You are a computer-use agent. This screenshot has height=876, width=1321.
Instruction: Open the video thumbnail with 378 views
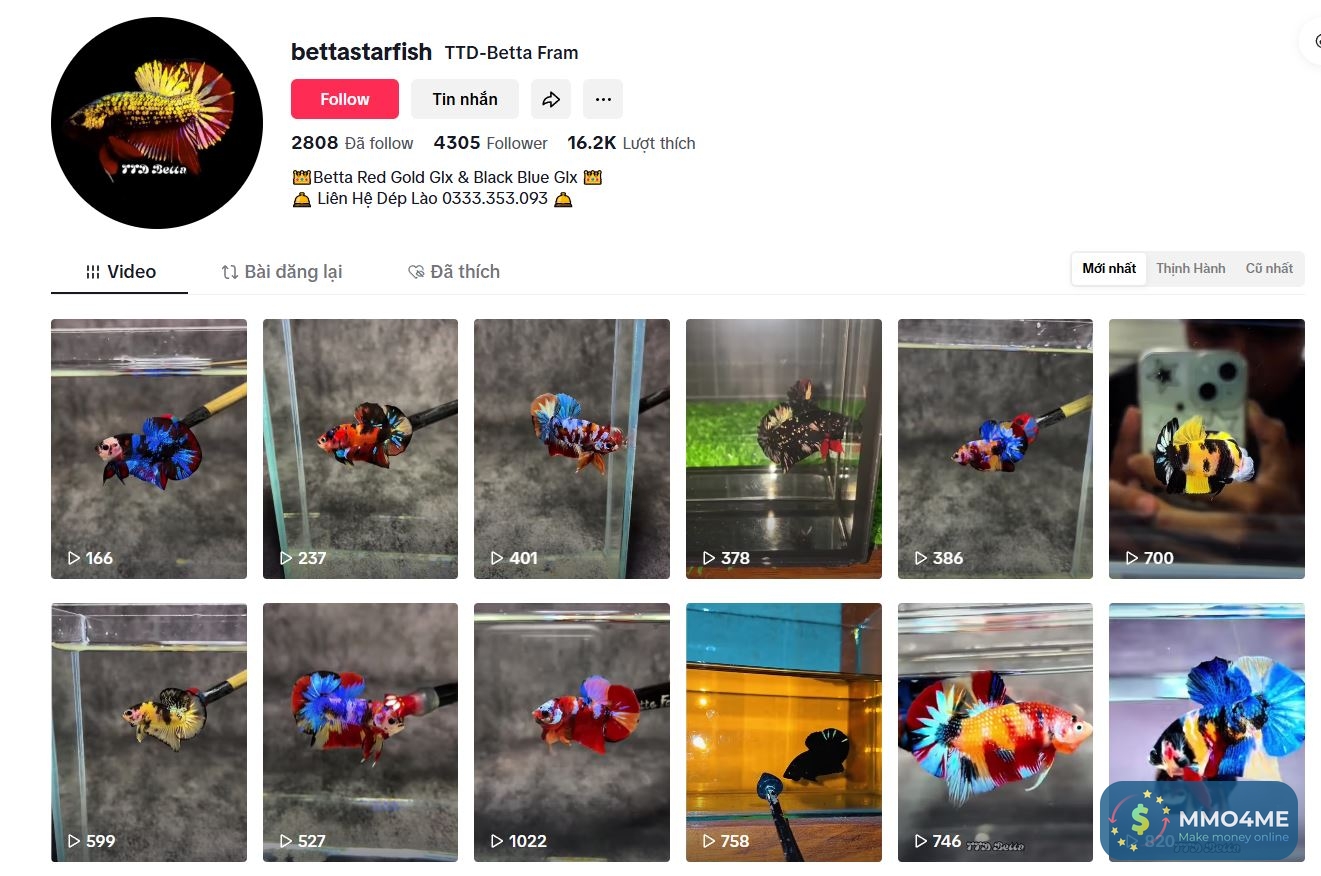tap(784, 449)
